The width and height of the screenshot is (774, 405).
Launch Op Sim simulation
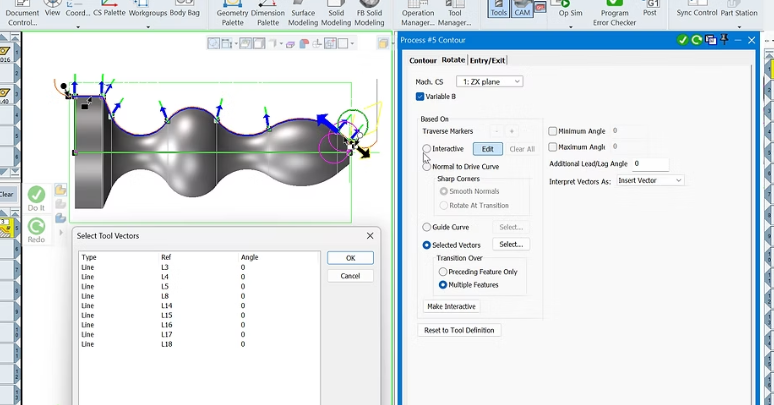tap(570, 12)
